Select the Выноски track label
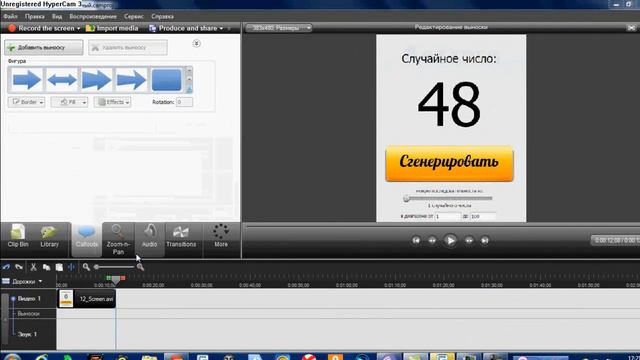The height and width of the screenshot is (360, 640). pos(29,313)
